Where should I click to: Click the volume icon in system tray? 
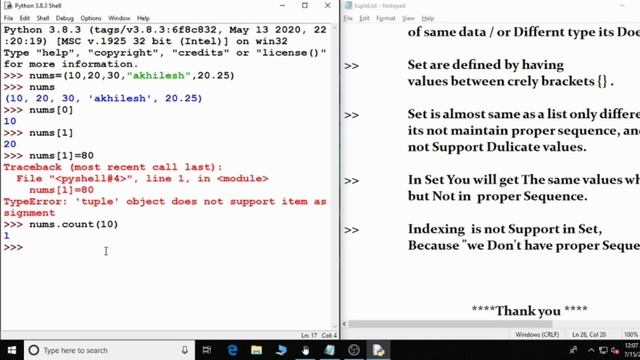click(x=616, y=350)
